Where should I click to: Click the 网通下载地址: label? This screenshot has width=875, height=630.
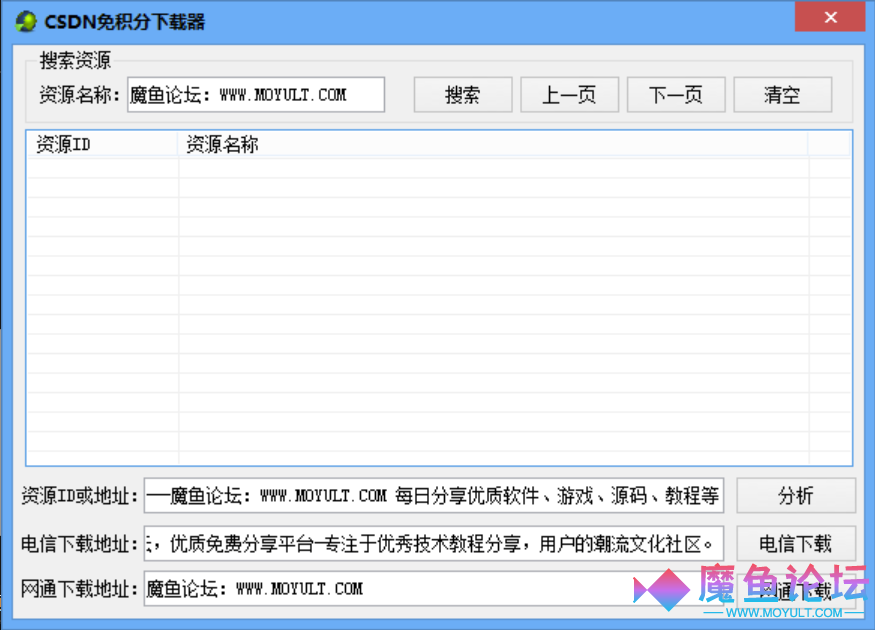[x=80, y=589]
